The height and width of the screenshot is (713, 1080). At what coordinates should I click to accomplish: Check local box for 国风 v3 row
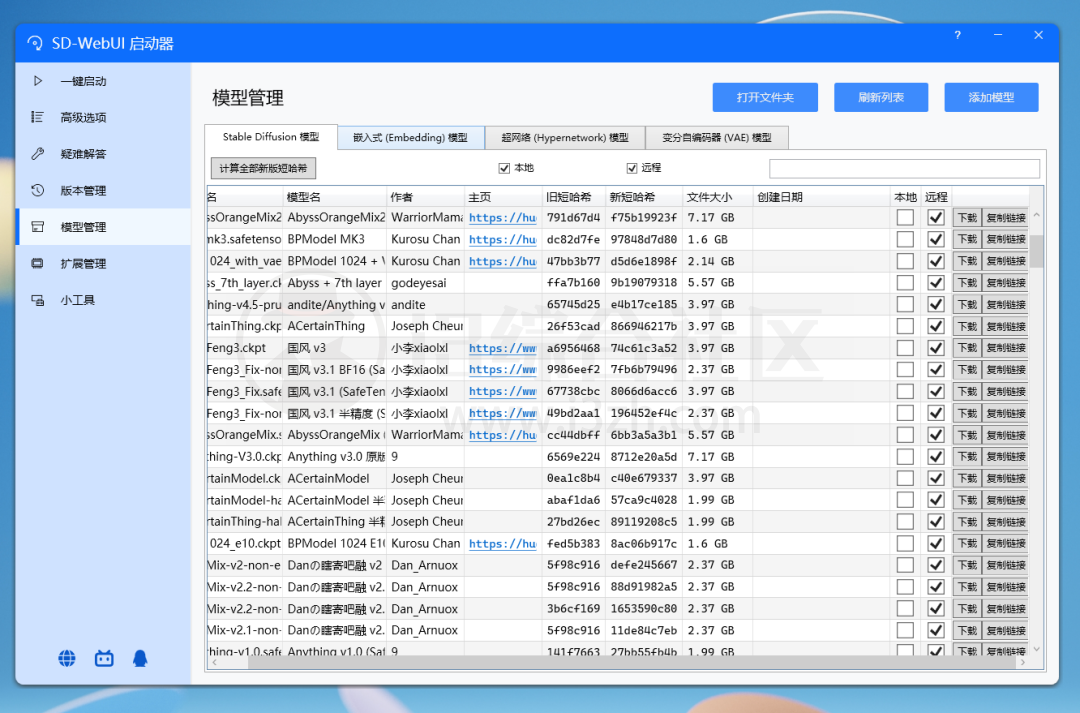tap(905, 348)
